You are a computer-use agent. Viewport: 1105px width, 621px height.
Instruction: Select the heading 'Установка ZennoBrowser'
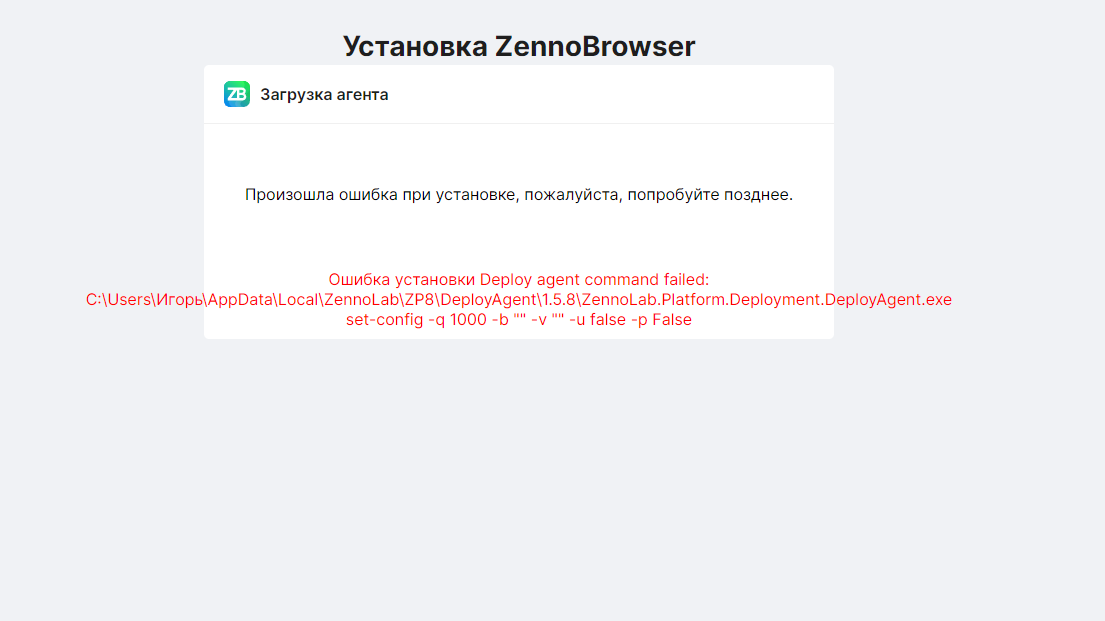pos(519,47)
